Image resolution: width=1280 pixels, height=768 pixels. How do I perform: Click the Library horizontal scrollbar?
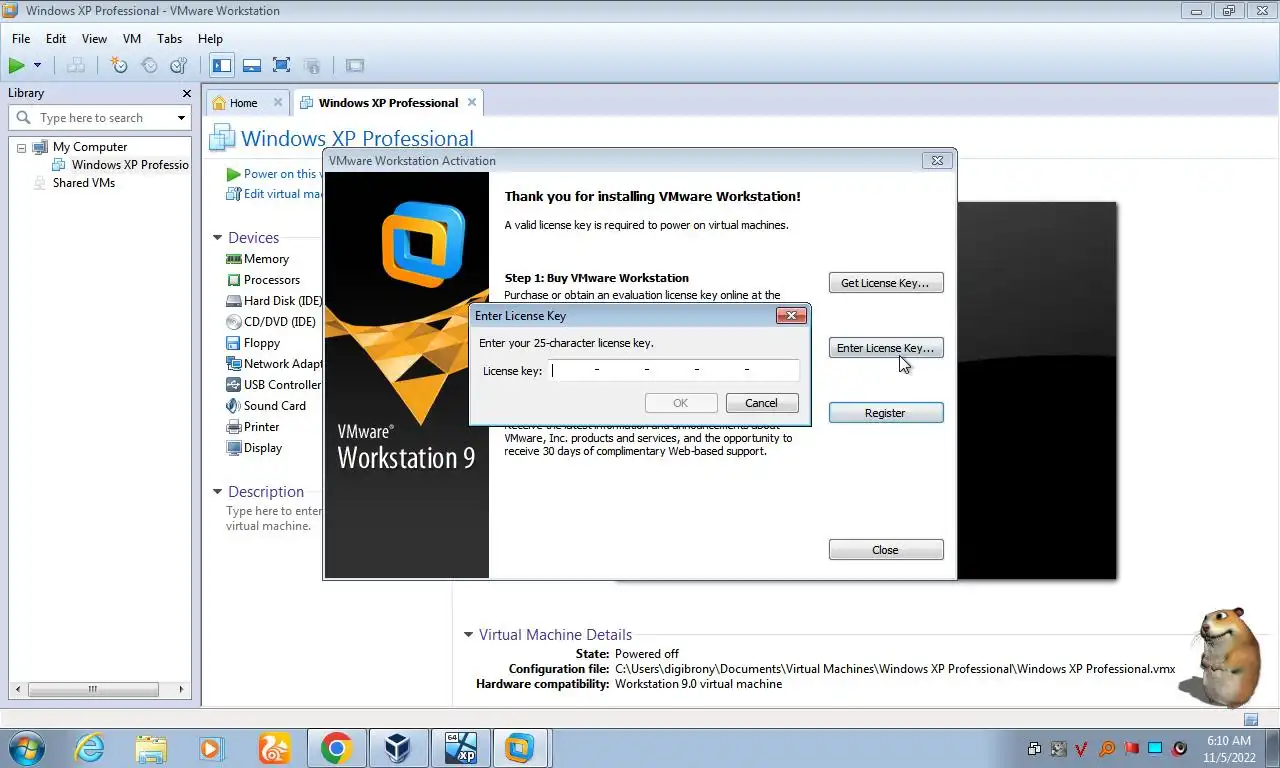100,689
